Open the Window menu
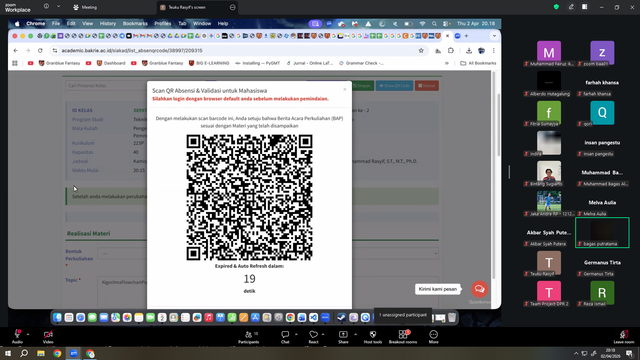 pos(202,24)
